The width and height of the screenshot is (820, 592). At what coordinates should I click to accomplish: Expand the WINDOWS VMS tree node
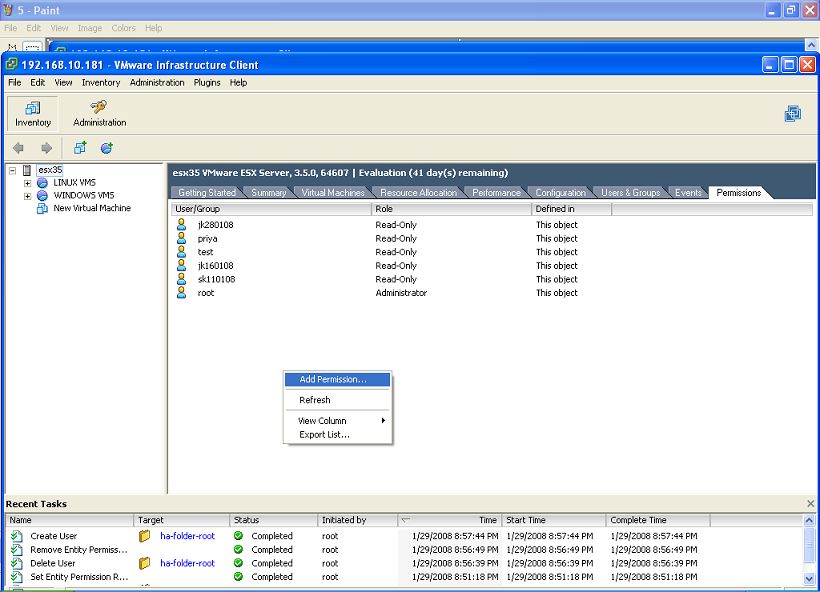coord(27,196)
